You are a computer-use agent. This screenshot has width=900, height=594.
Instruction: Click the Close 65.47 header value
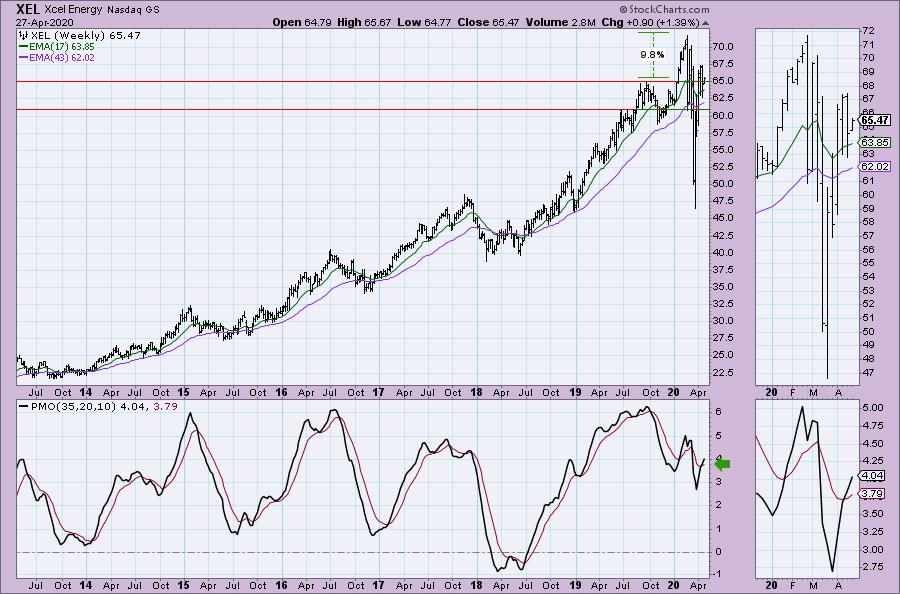point(488,22)
